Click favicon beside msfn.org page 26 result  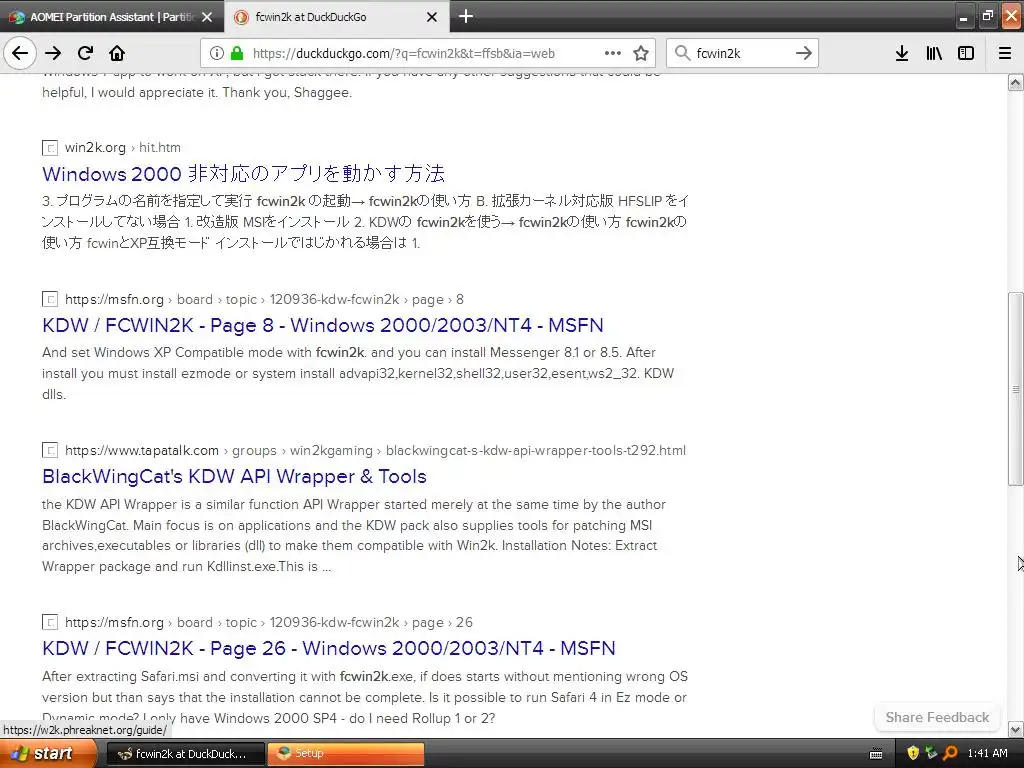[50, 622]
